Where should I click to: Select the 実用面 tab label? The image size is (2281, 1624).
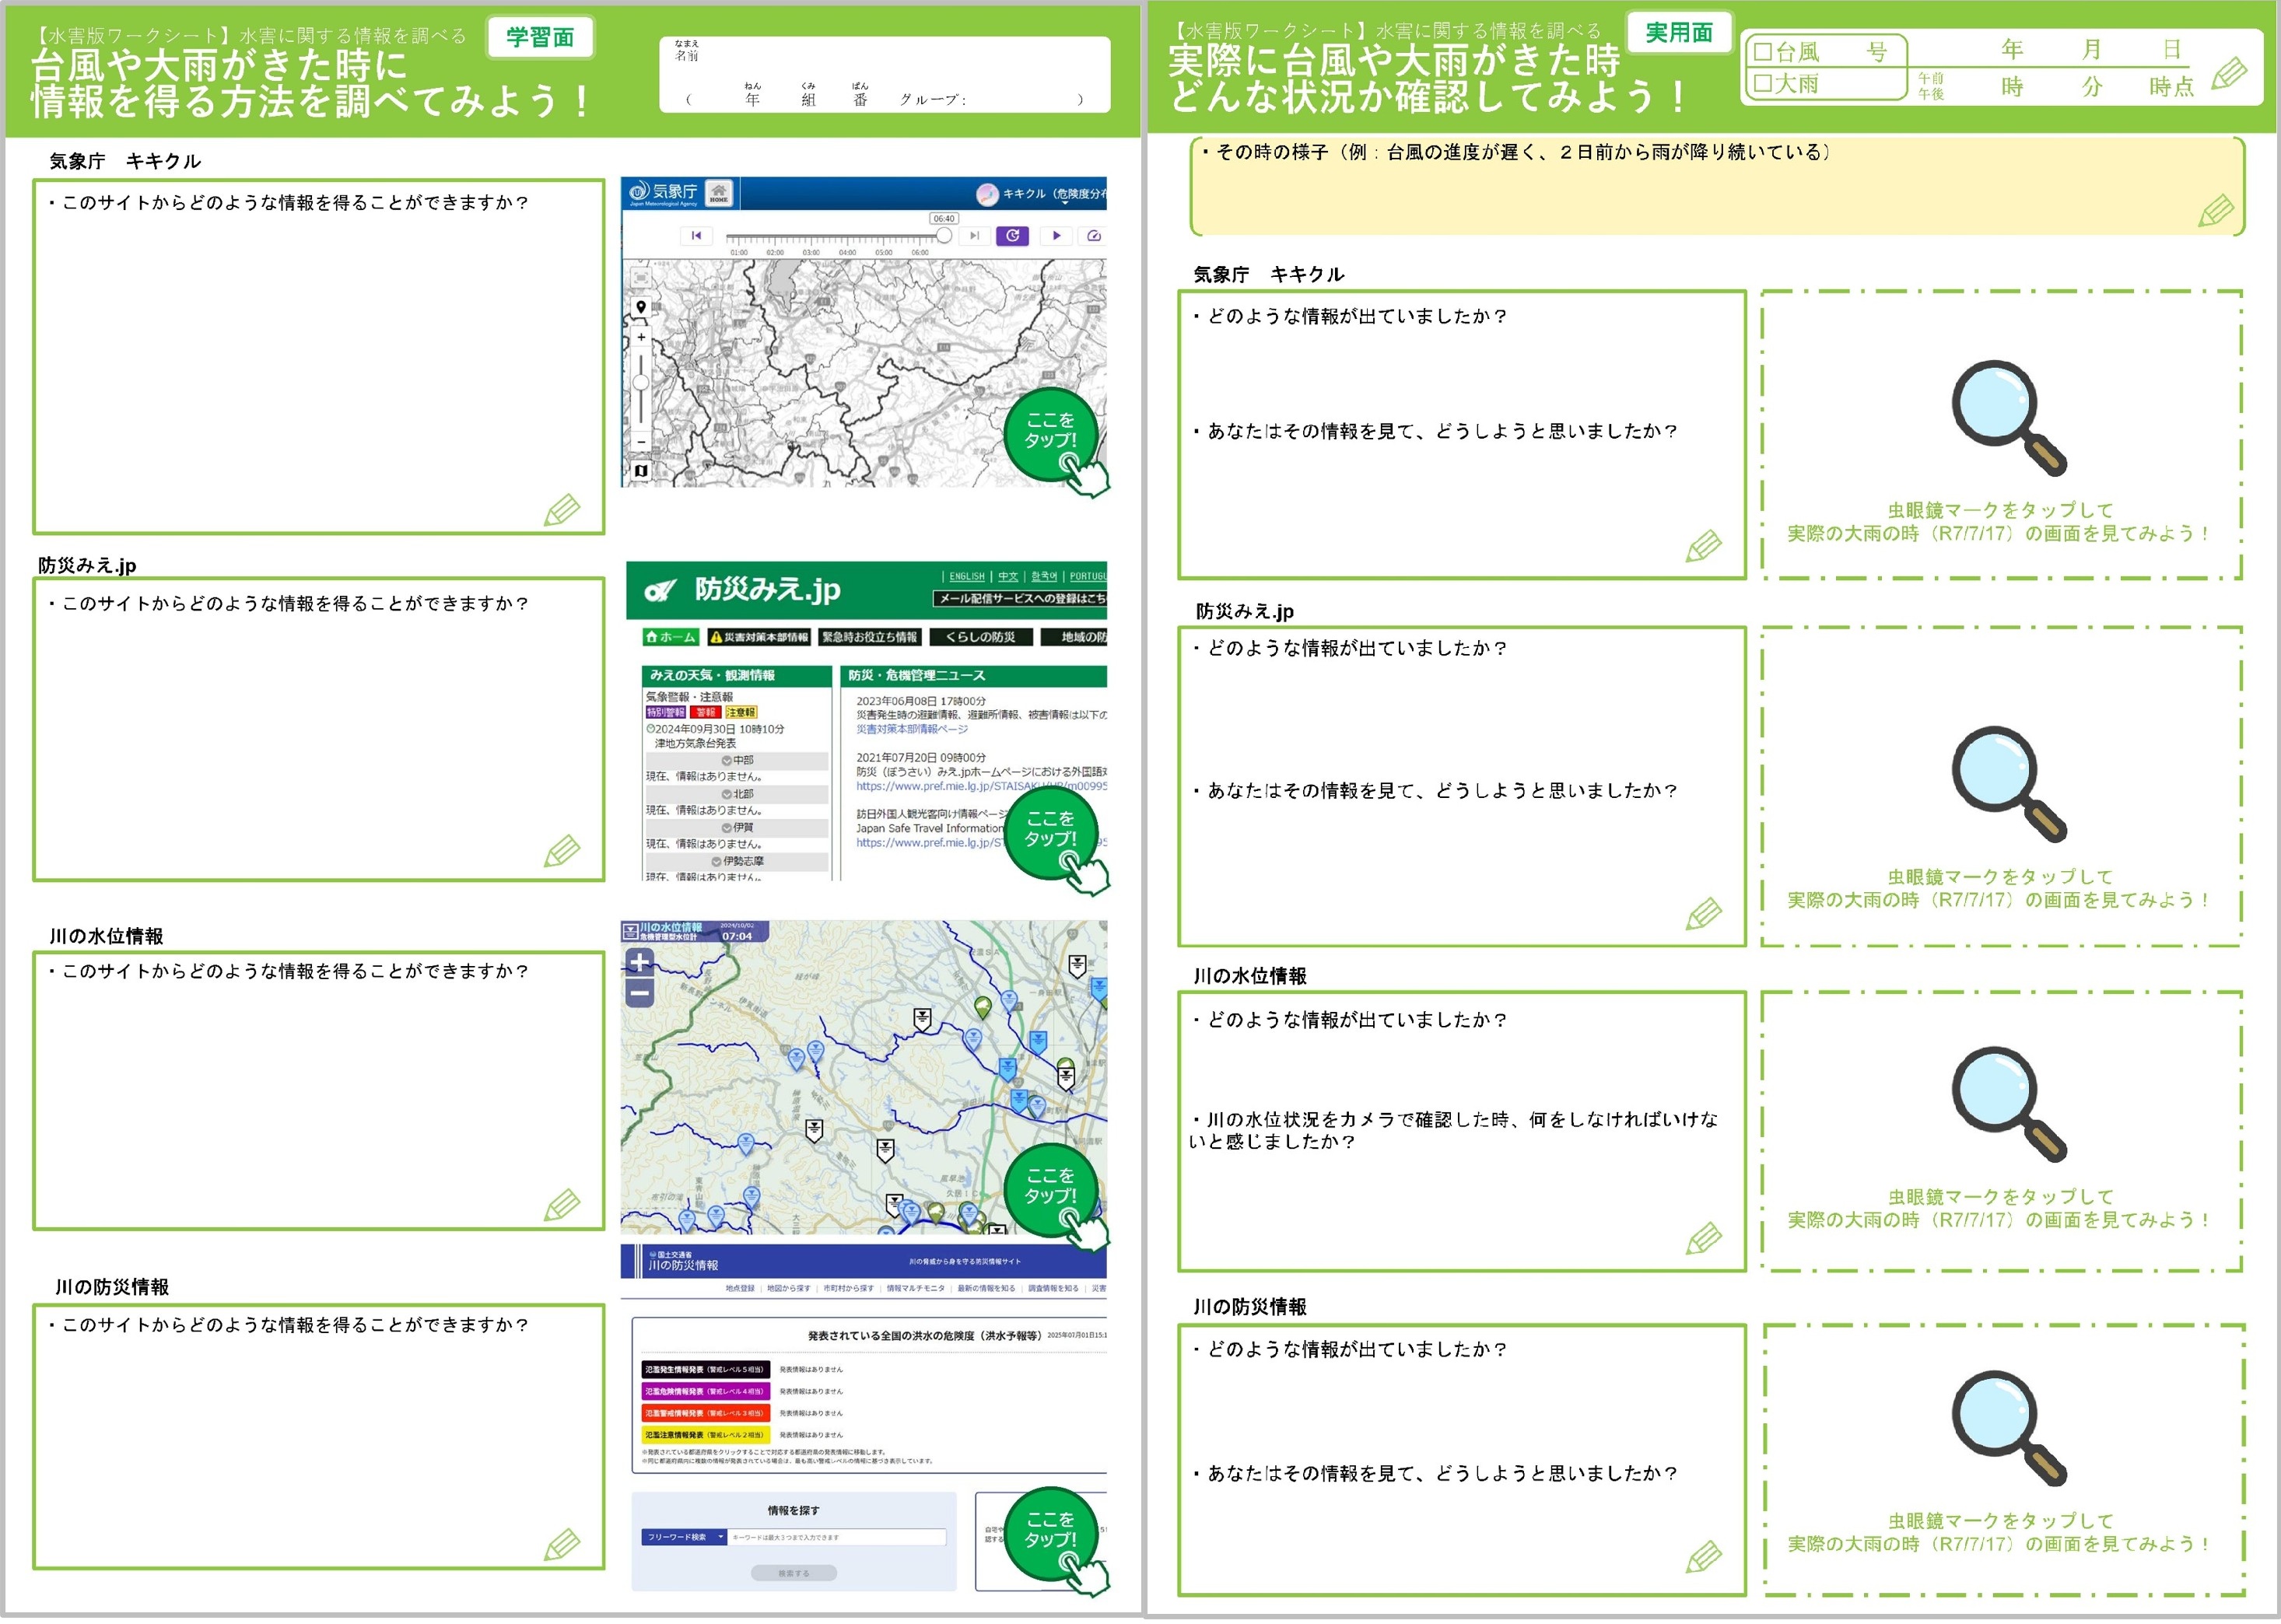pos(1679,33)
